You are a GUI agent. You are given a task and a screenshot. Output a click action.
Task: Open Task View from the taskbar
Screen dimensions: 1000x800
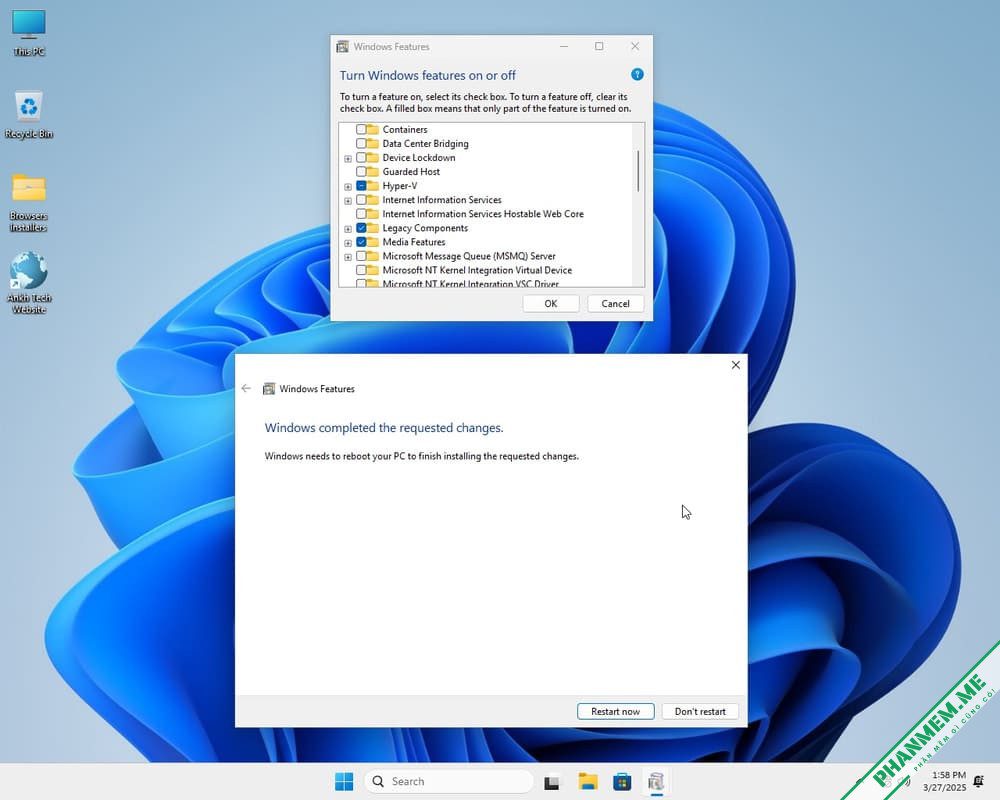pos(552,781)
